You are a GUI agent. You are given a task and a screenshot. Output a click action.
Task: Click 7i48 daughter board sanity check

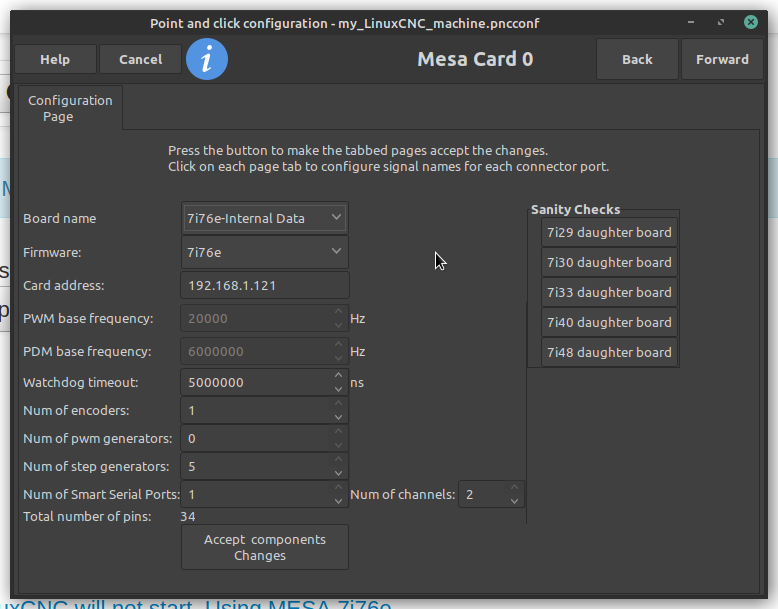[609, 352]
